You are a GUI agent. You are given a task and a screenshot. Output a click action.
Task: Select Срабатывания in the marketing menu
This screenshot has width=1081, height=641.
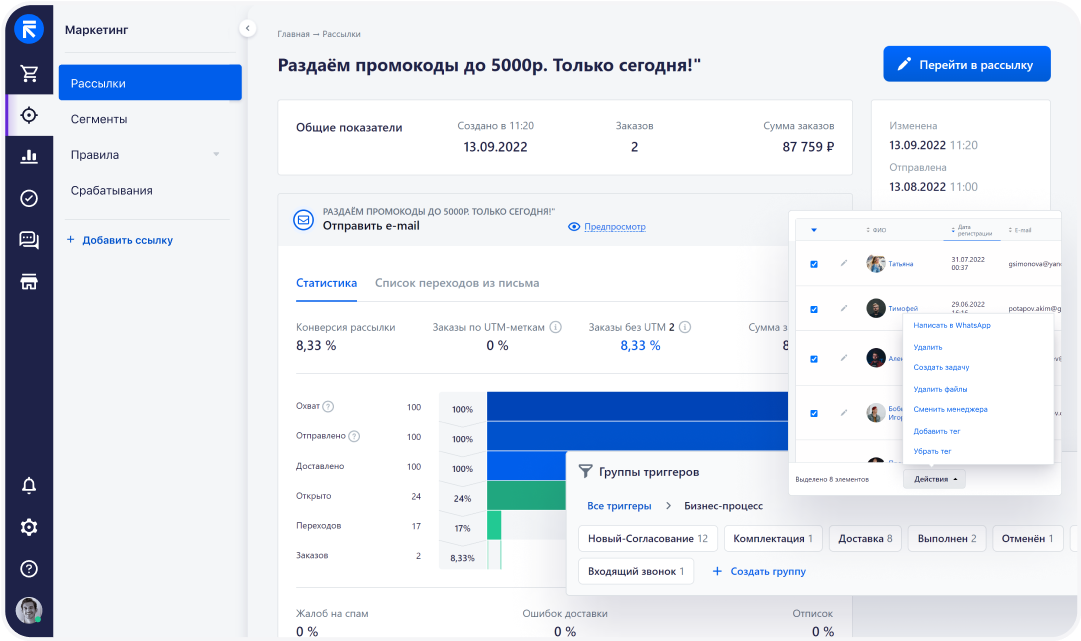tap(112, 190)
